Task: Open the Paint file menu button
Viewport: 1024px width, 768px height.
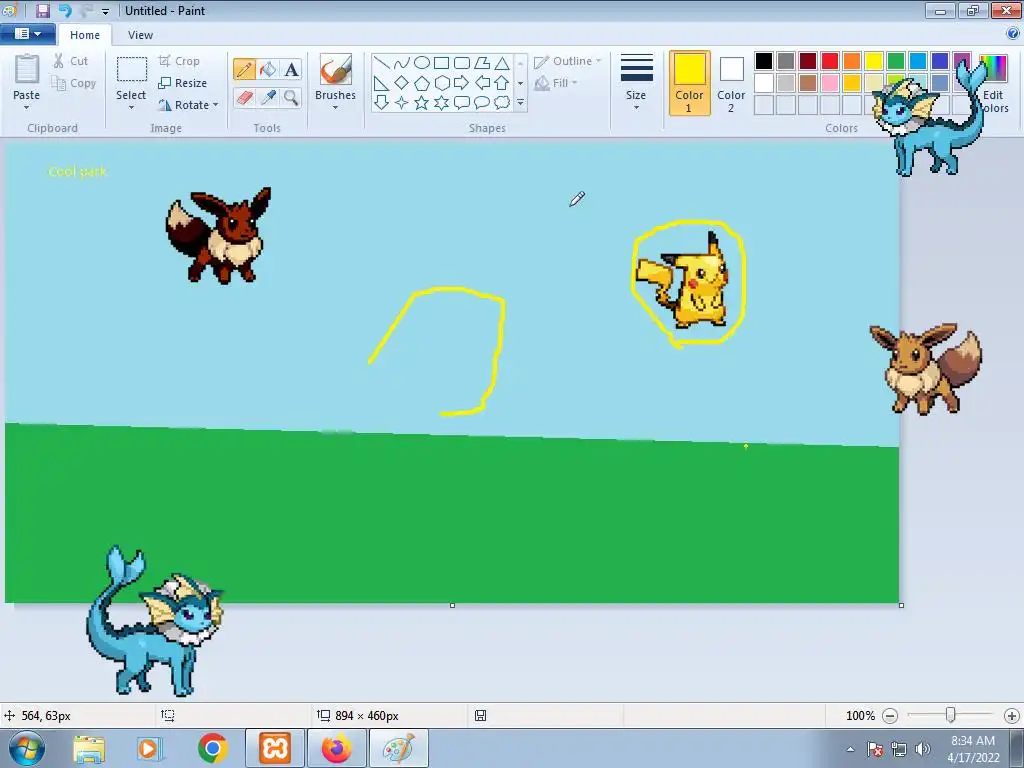Action: (x=27, y=34)
